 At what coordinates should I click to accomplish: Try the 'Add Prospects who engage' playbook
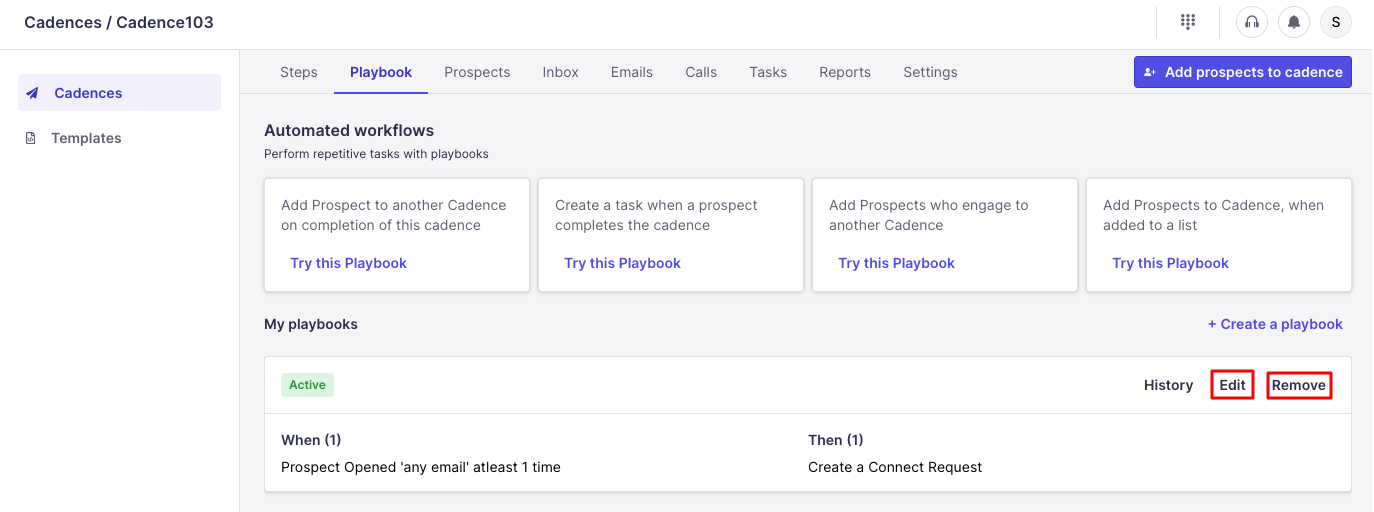tap(896, 263)
